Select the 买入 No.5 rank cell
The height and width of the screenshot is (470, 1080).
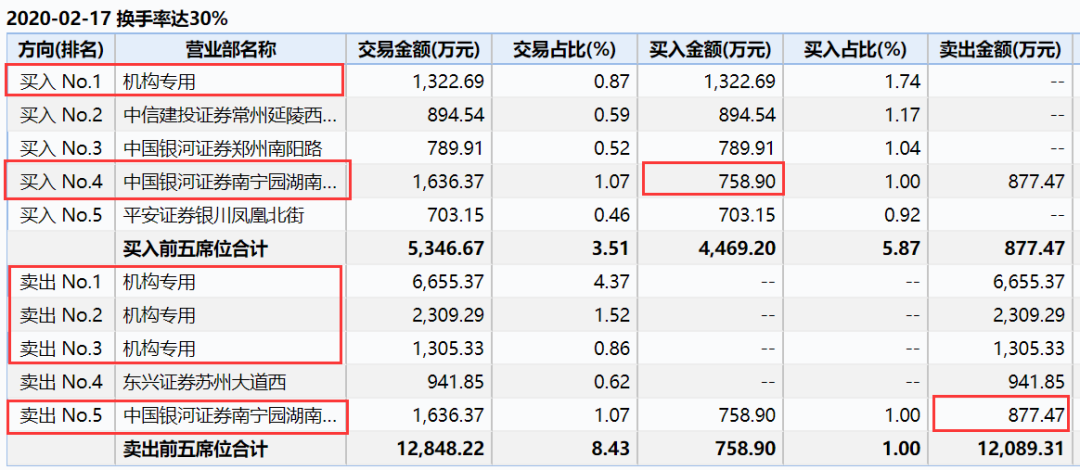pos(61,216)
